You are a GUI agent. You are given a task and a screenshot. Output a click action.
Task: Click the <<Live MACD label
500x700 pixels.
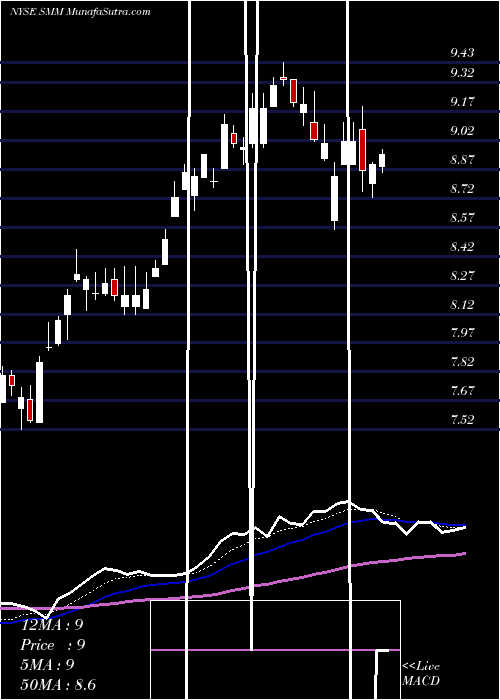(421, 673)
